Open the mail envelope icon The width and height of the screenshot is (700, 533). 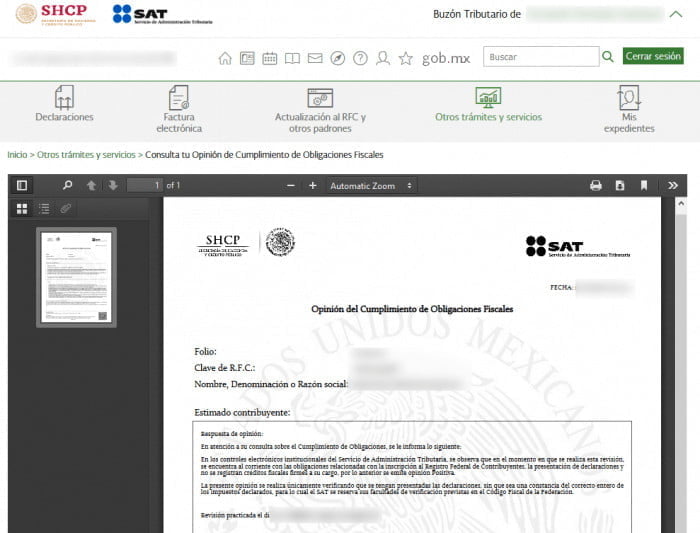[x=315, y=58]
